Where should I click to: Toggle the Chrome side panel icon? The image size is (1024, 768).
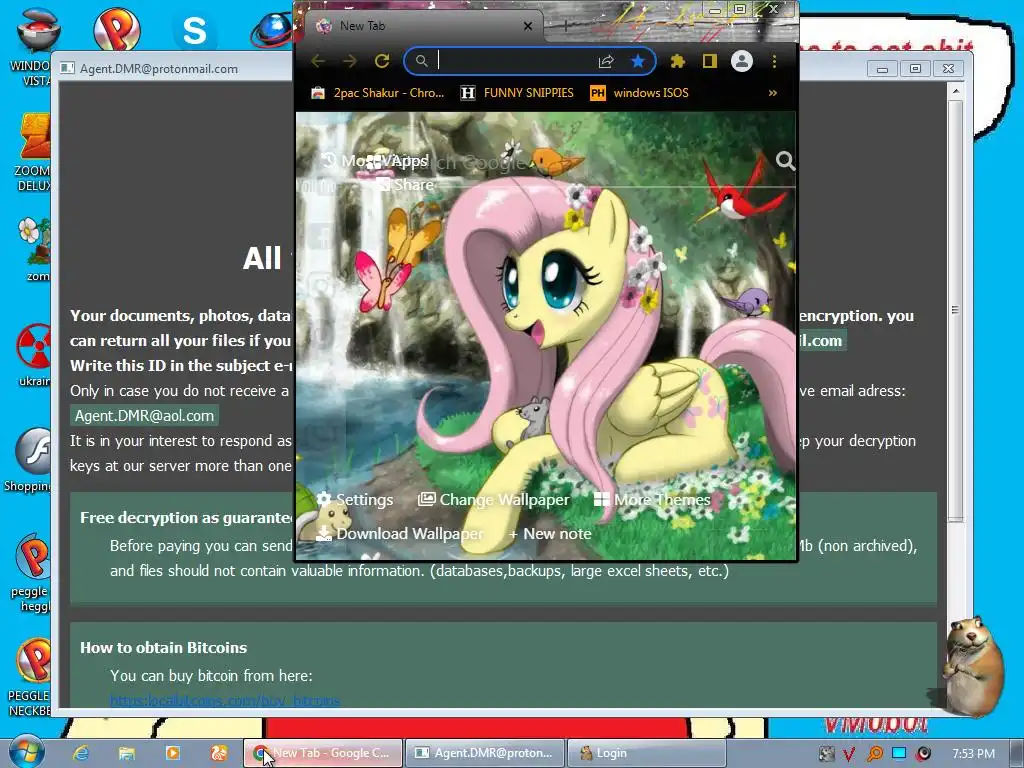coord(709,61)
